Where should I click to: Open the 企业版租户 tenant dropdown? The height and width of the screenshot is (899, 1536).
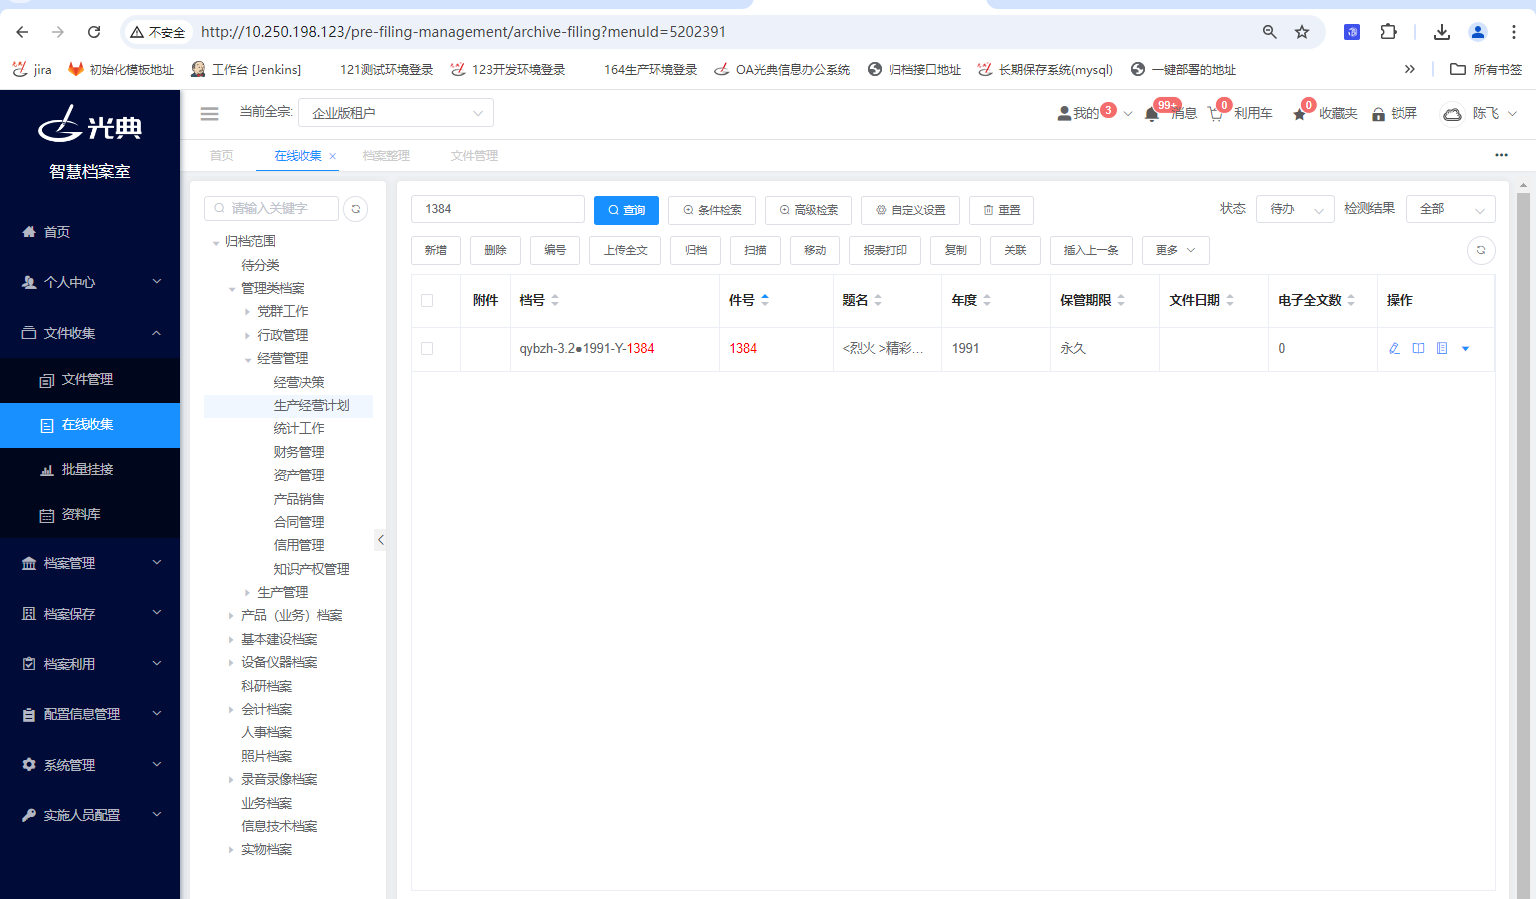[396, 113]
